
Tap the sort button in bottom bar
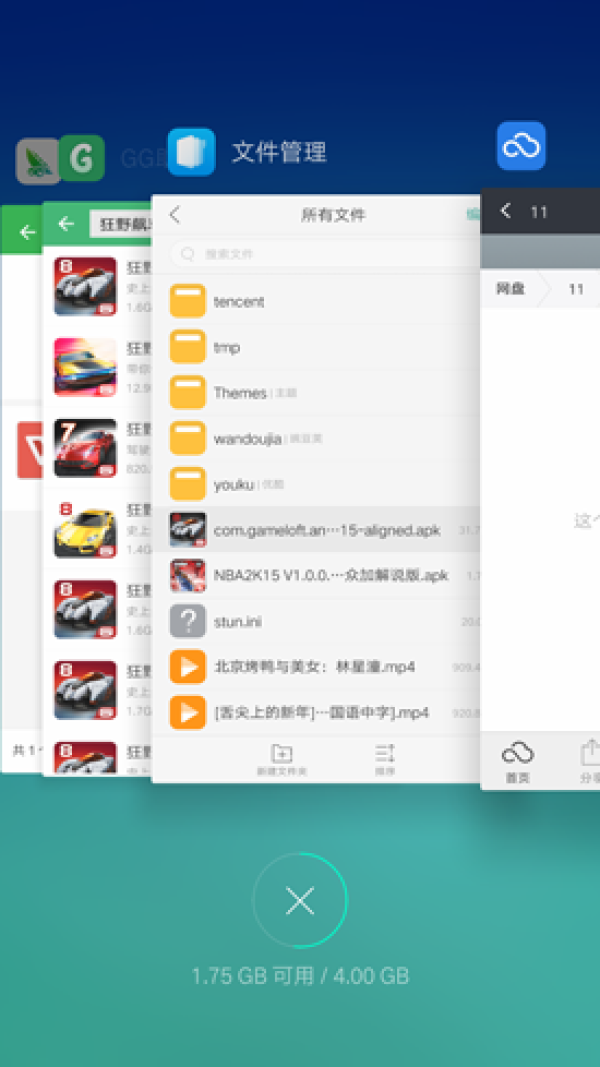[x=385, y=758]
